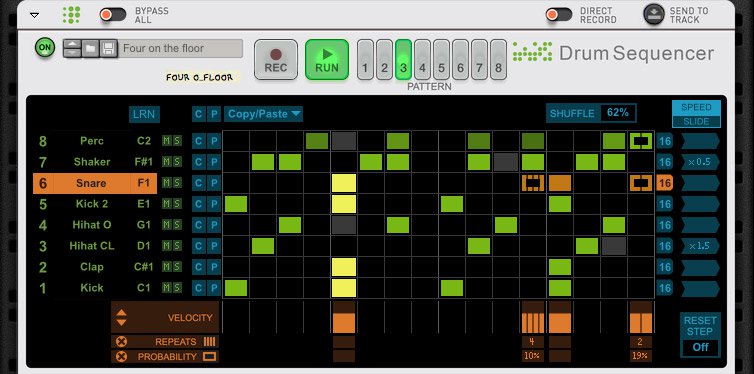Click the Shuffle 62% value field
The width and height of the screenshot is (754, 374).
(x=618, y=113)
